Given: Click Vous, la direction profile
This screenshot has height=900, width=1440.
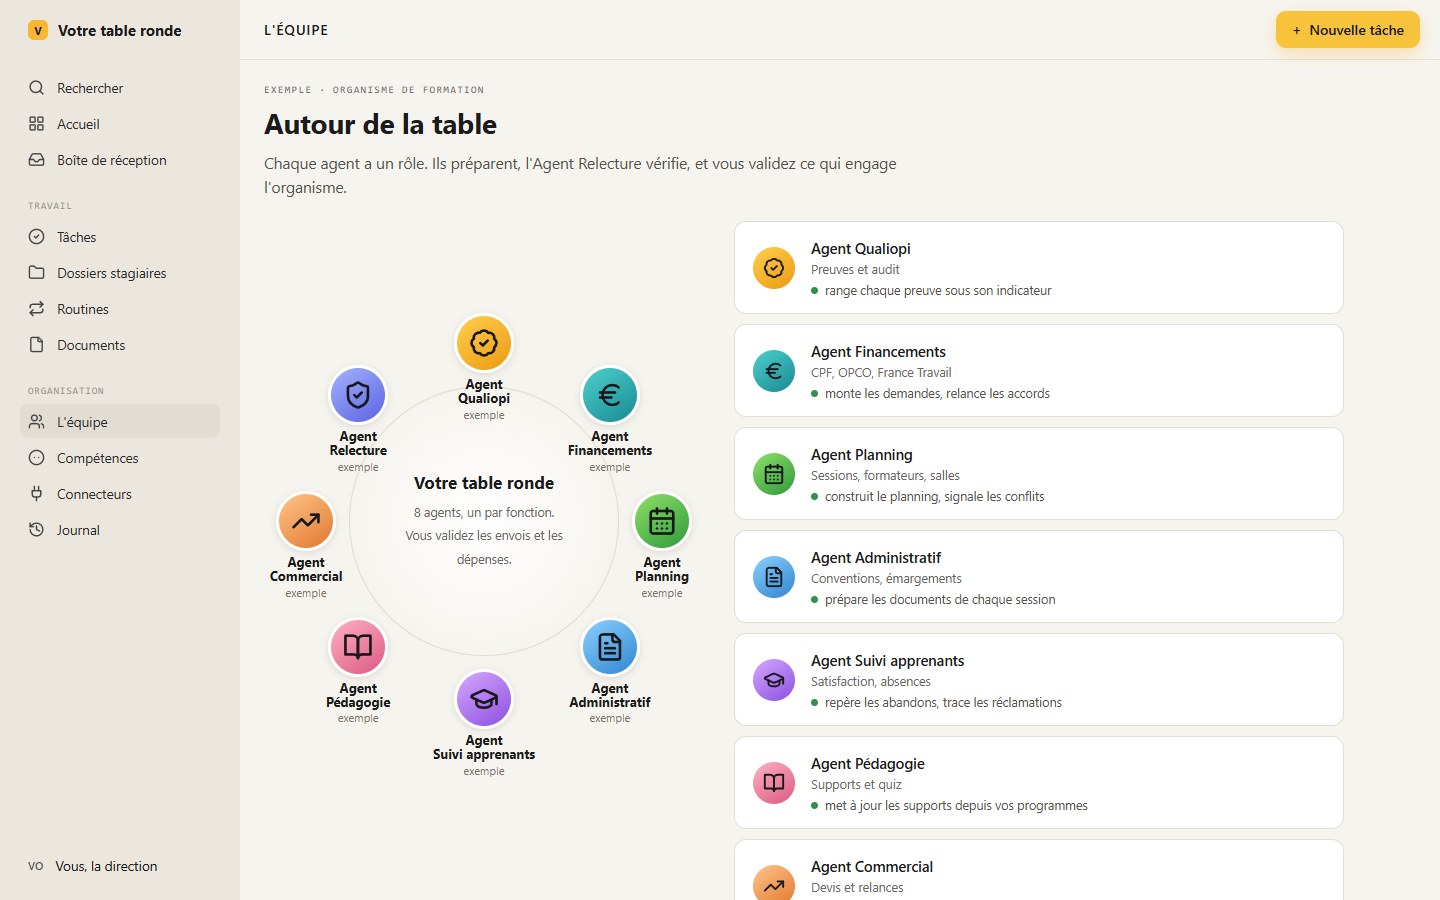Looking at the screenshot, I should [106, 866].
